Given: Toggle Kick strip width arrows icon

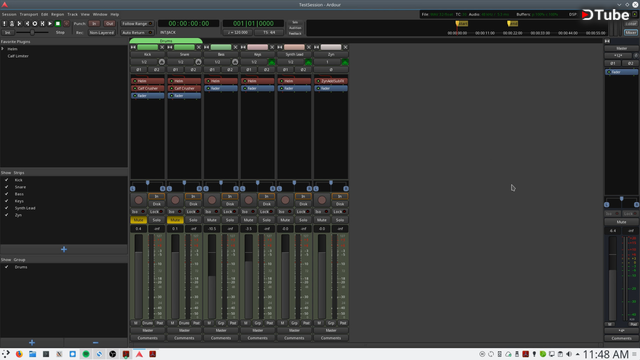Looking at the screenshot, I should click(x=133, y=47).
